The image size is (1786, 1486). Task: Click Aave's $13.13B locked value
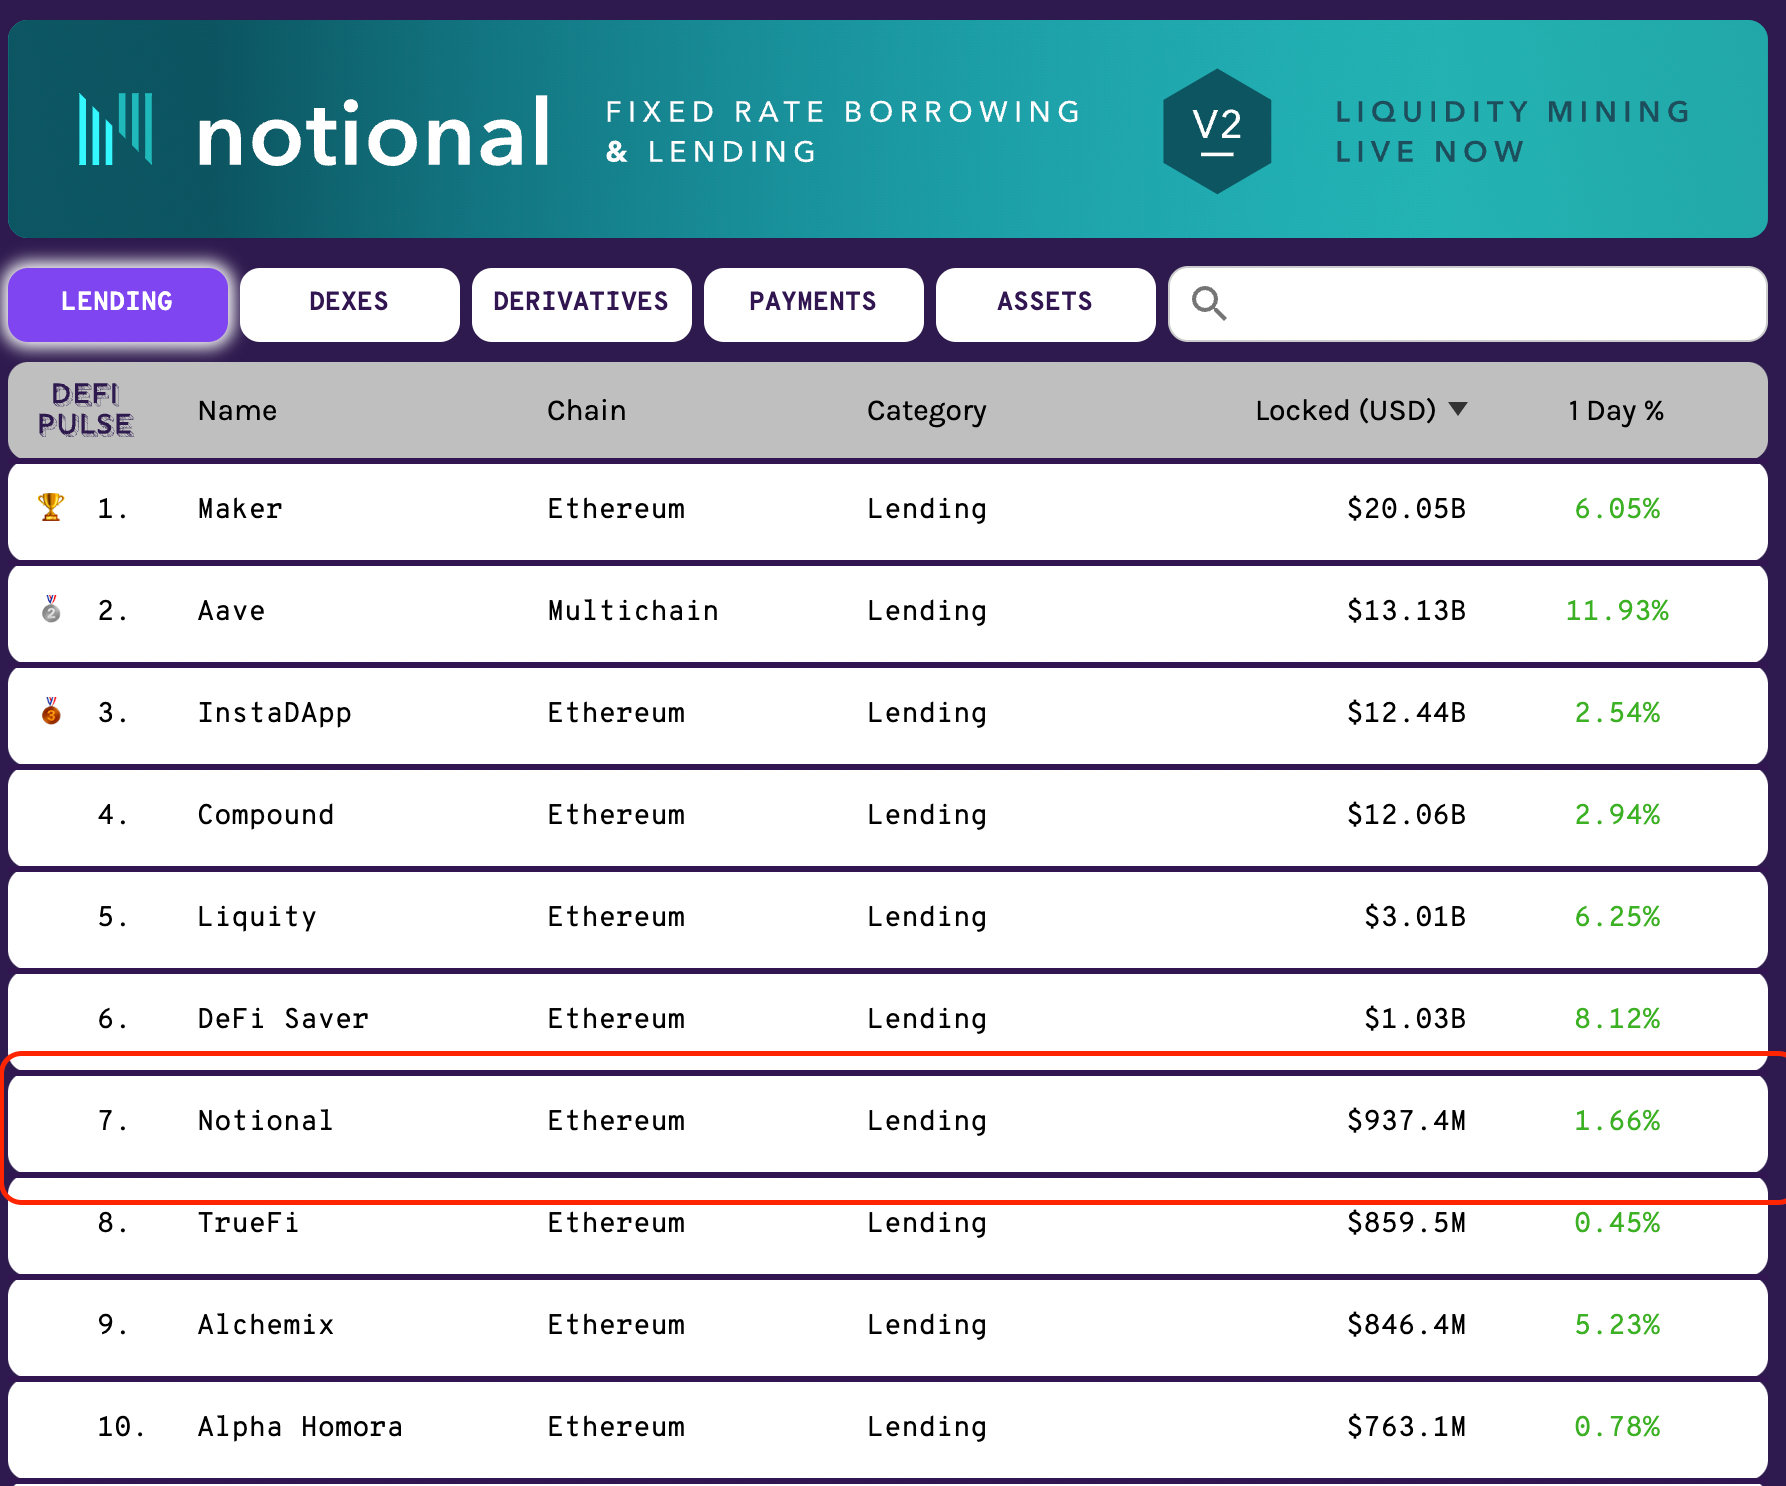(1406, 611)
